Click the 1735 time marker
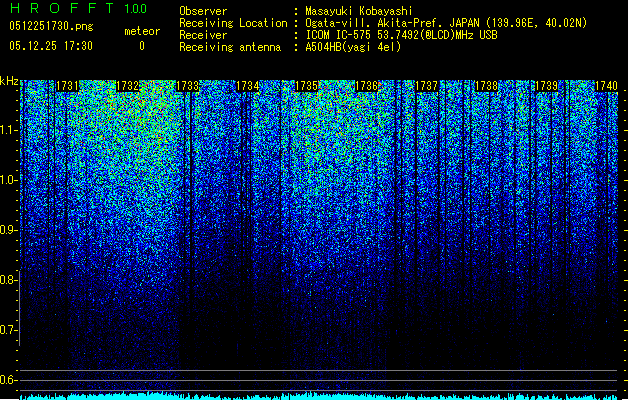This screenshot has height=400, width=629. pos(307,86)
